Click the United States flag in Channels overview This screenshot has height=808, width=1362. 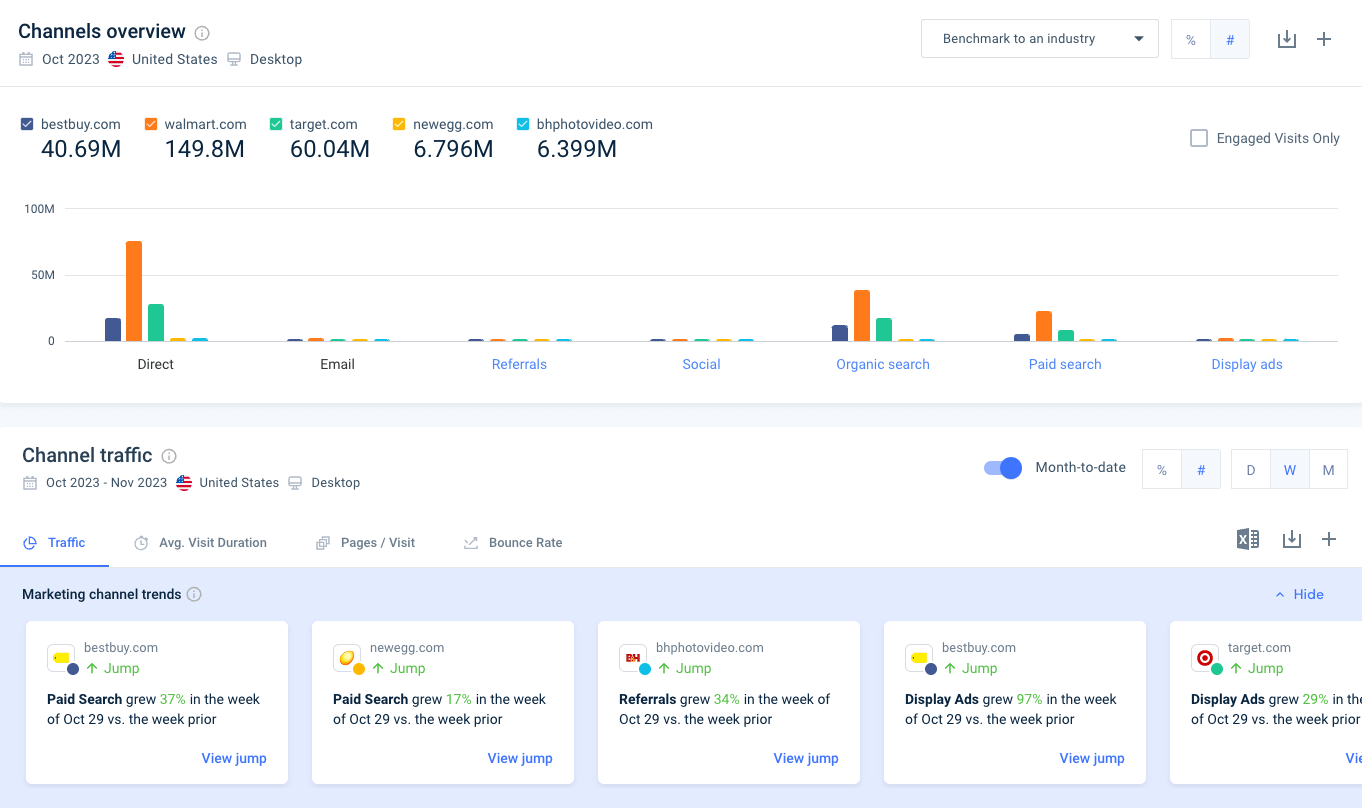116,59
